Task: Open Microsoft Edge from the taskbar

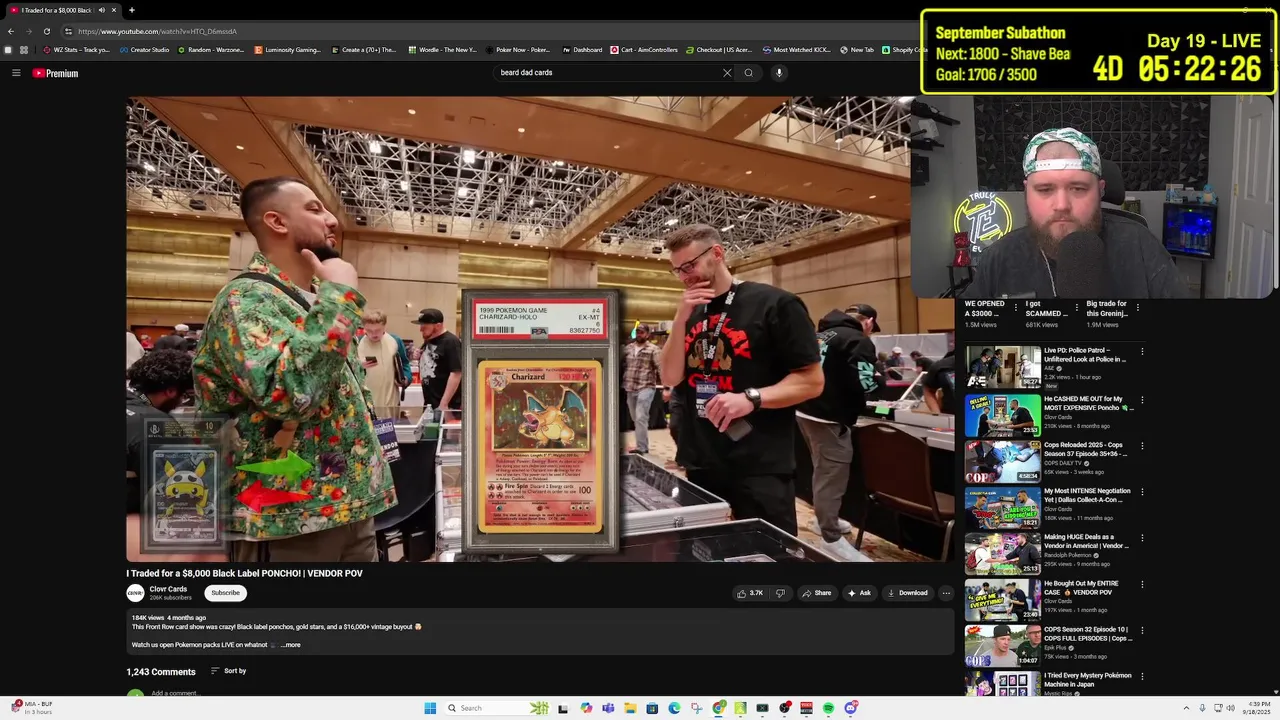Action: click(x=674, y=708)
